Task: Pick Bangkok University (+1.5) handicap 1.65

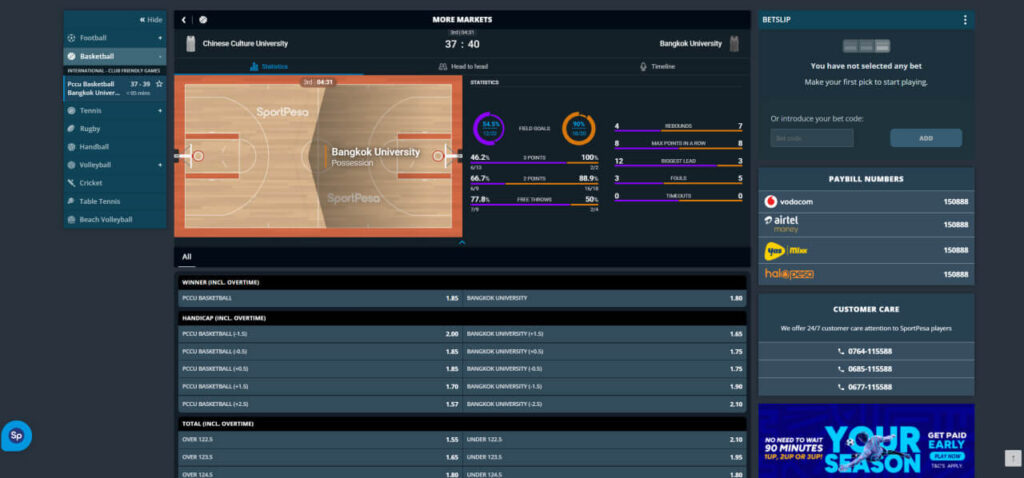Action: point(605,334)
